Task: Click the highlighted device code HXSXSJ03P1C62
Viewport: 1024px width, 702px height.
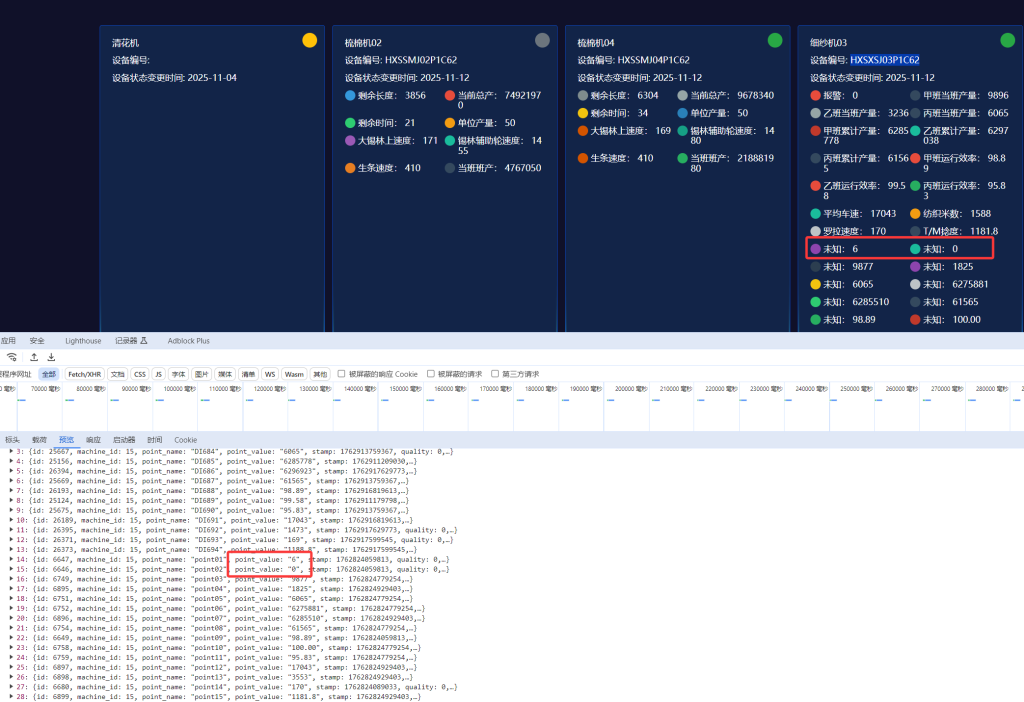Action: (x=885, y=60)
